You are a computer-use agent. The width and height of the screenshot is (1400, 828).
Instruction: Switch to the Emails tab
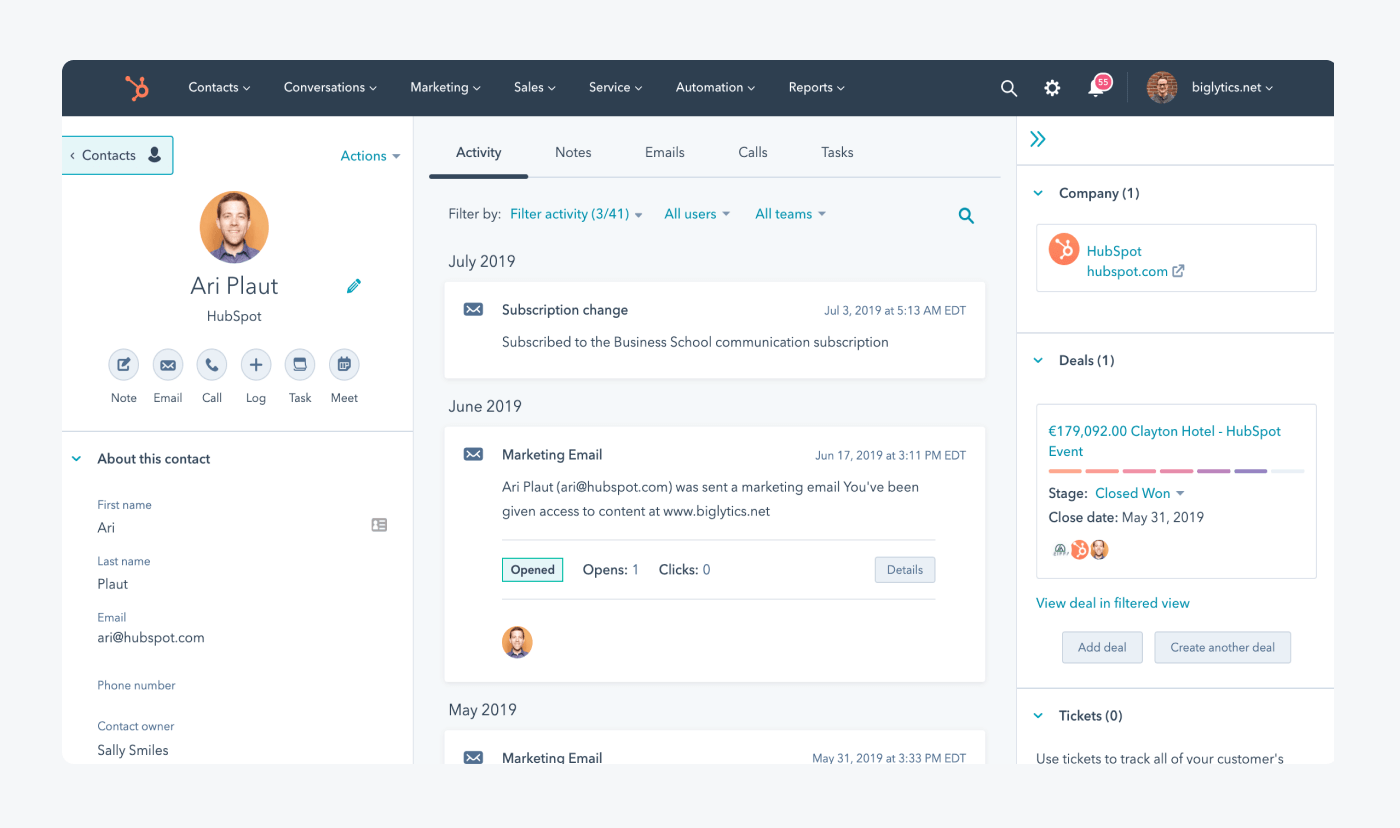665,153
